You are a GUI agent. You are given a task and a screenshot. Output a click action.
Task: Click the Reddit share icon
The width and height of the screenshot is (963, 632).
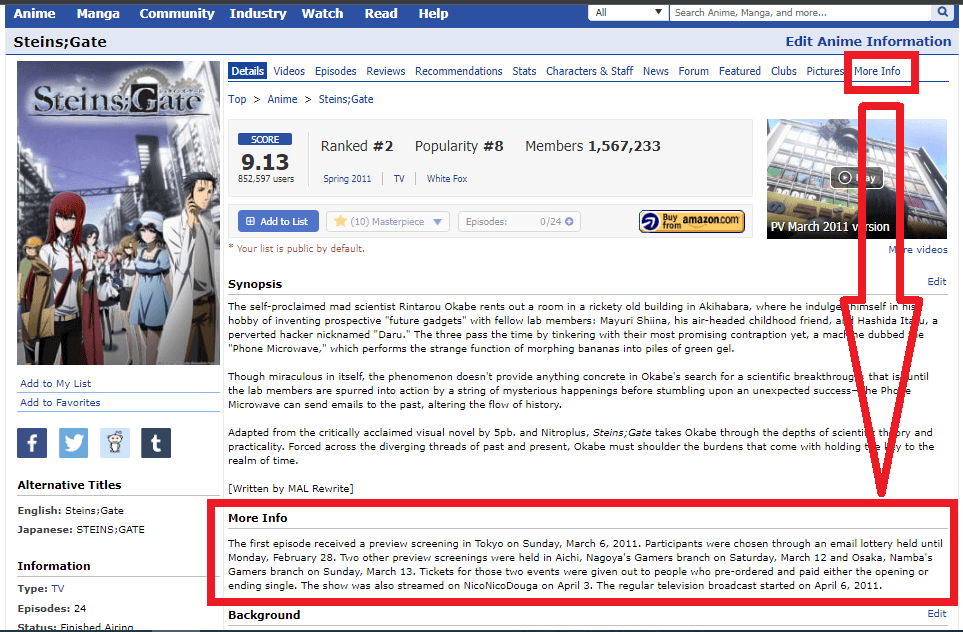(114, 442)
